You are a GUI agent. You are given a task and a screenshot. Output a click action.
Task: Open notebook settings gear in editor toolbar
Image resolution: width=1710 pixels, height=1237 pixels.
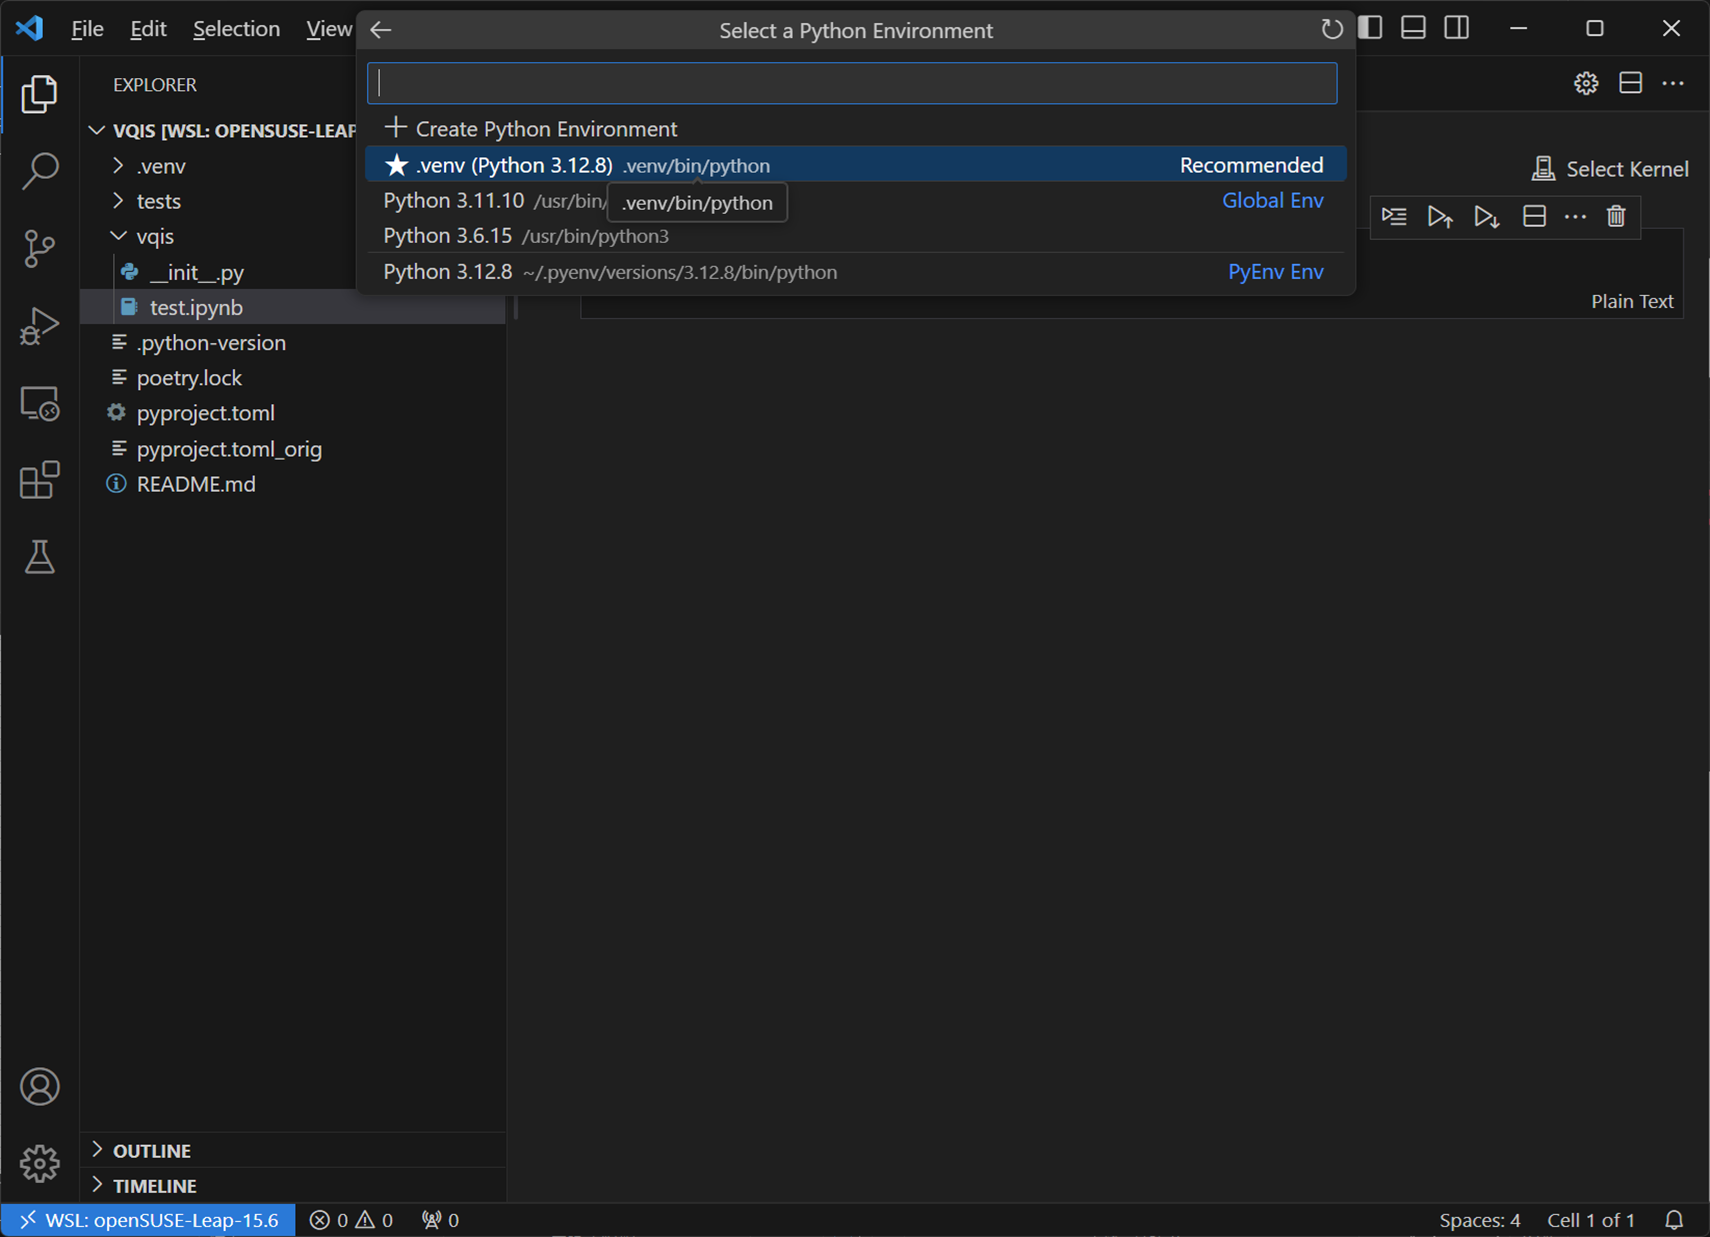tap(1586, 83)
